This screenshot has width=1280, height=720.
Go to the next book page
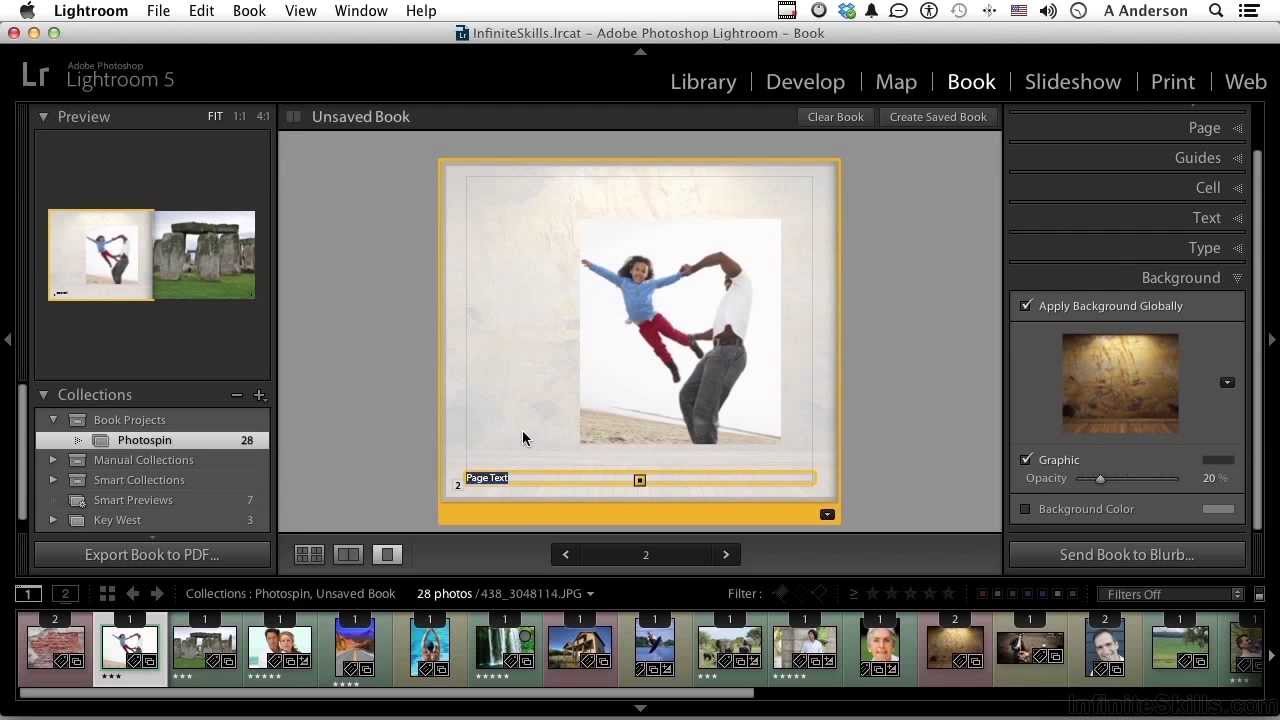click(726, 555)
